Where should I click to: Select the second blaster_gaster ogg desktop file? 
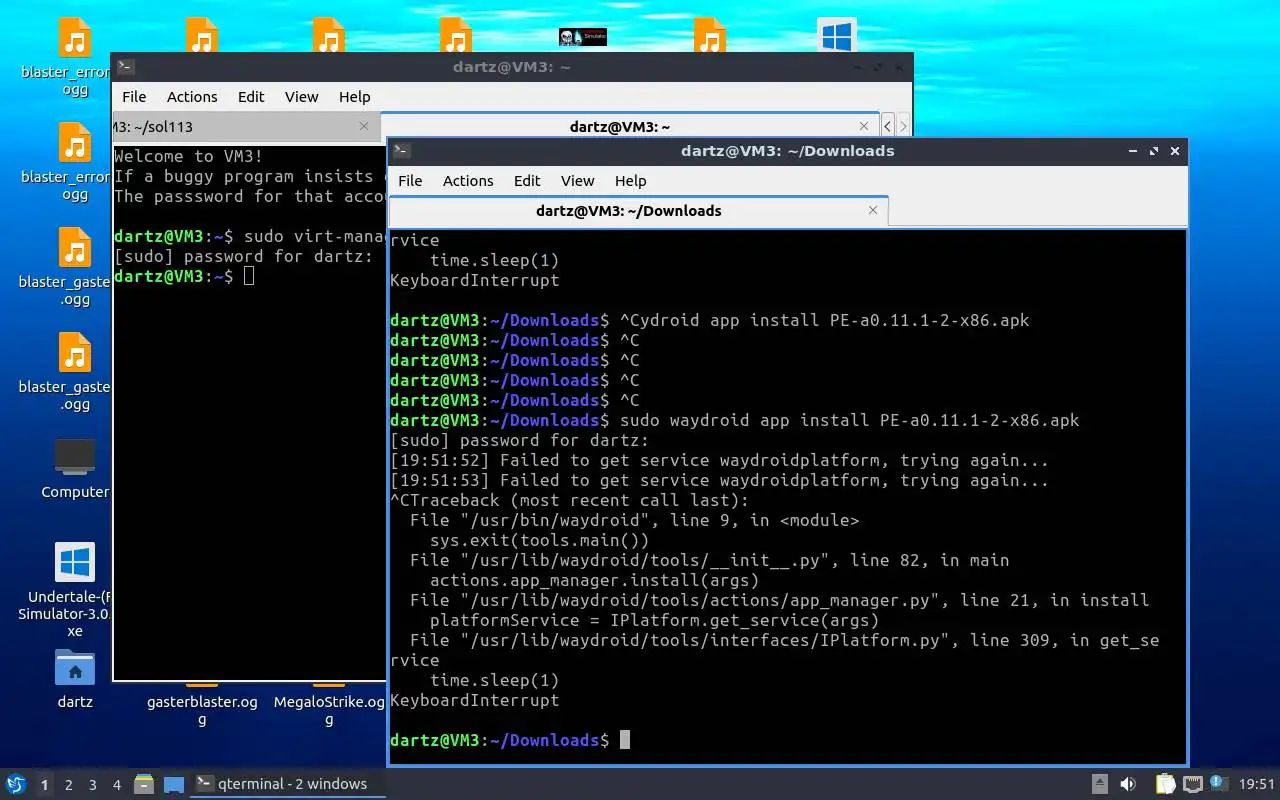75,373
